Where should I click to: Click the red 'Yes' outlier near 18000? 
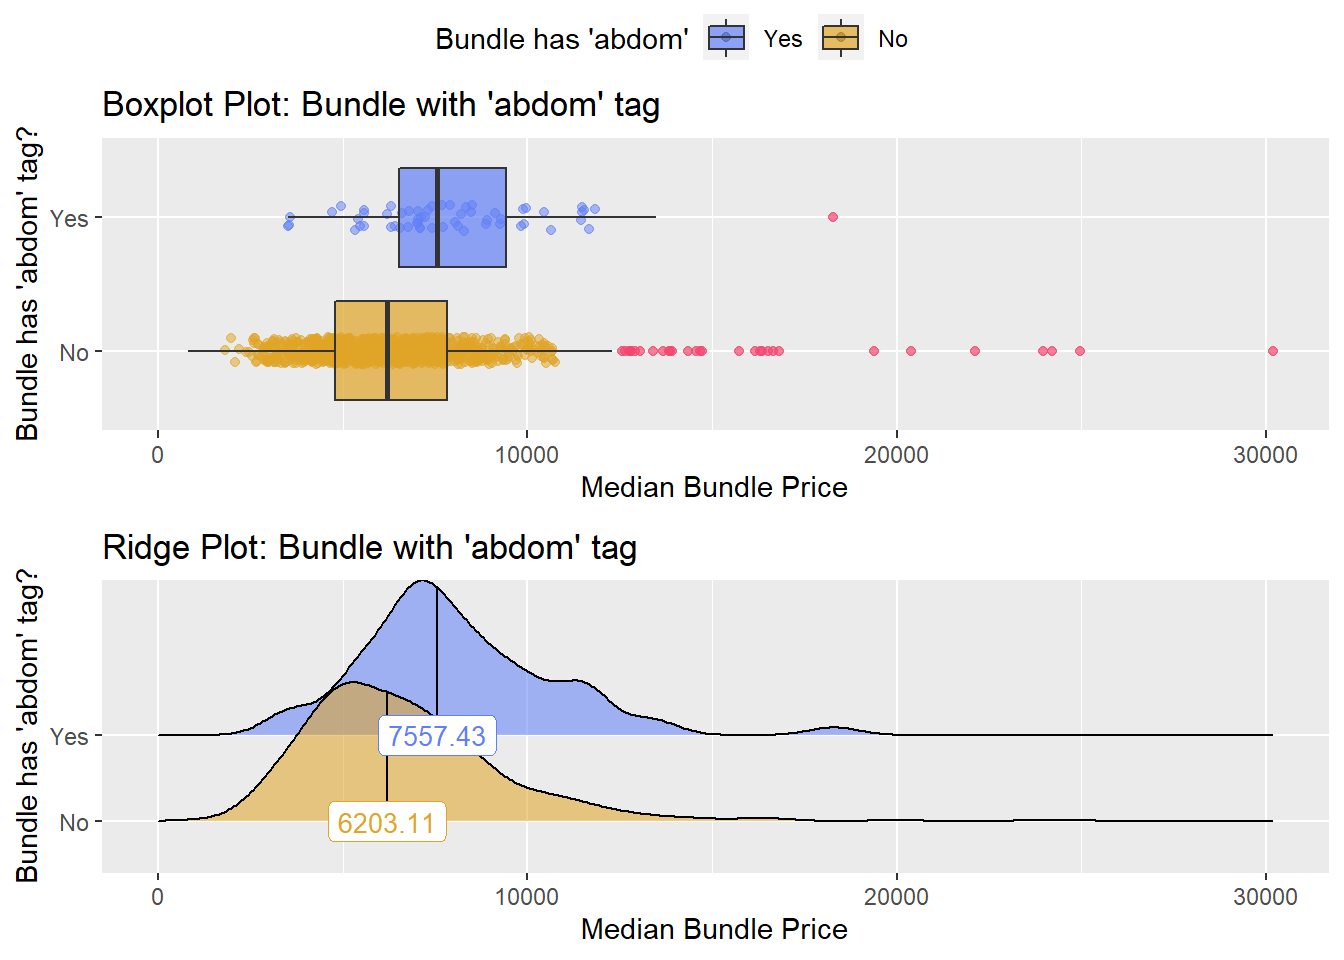[x=833, y=217]
